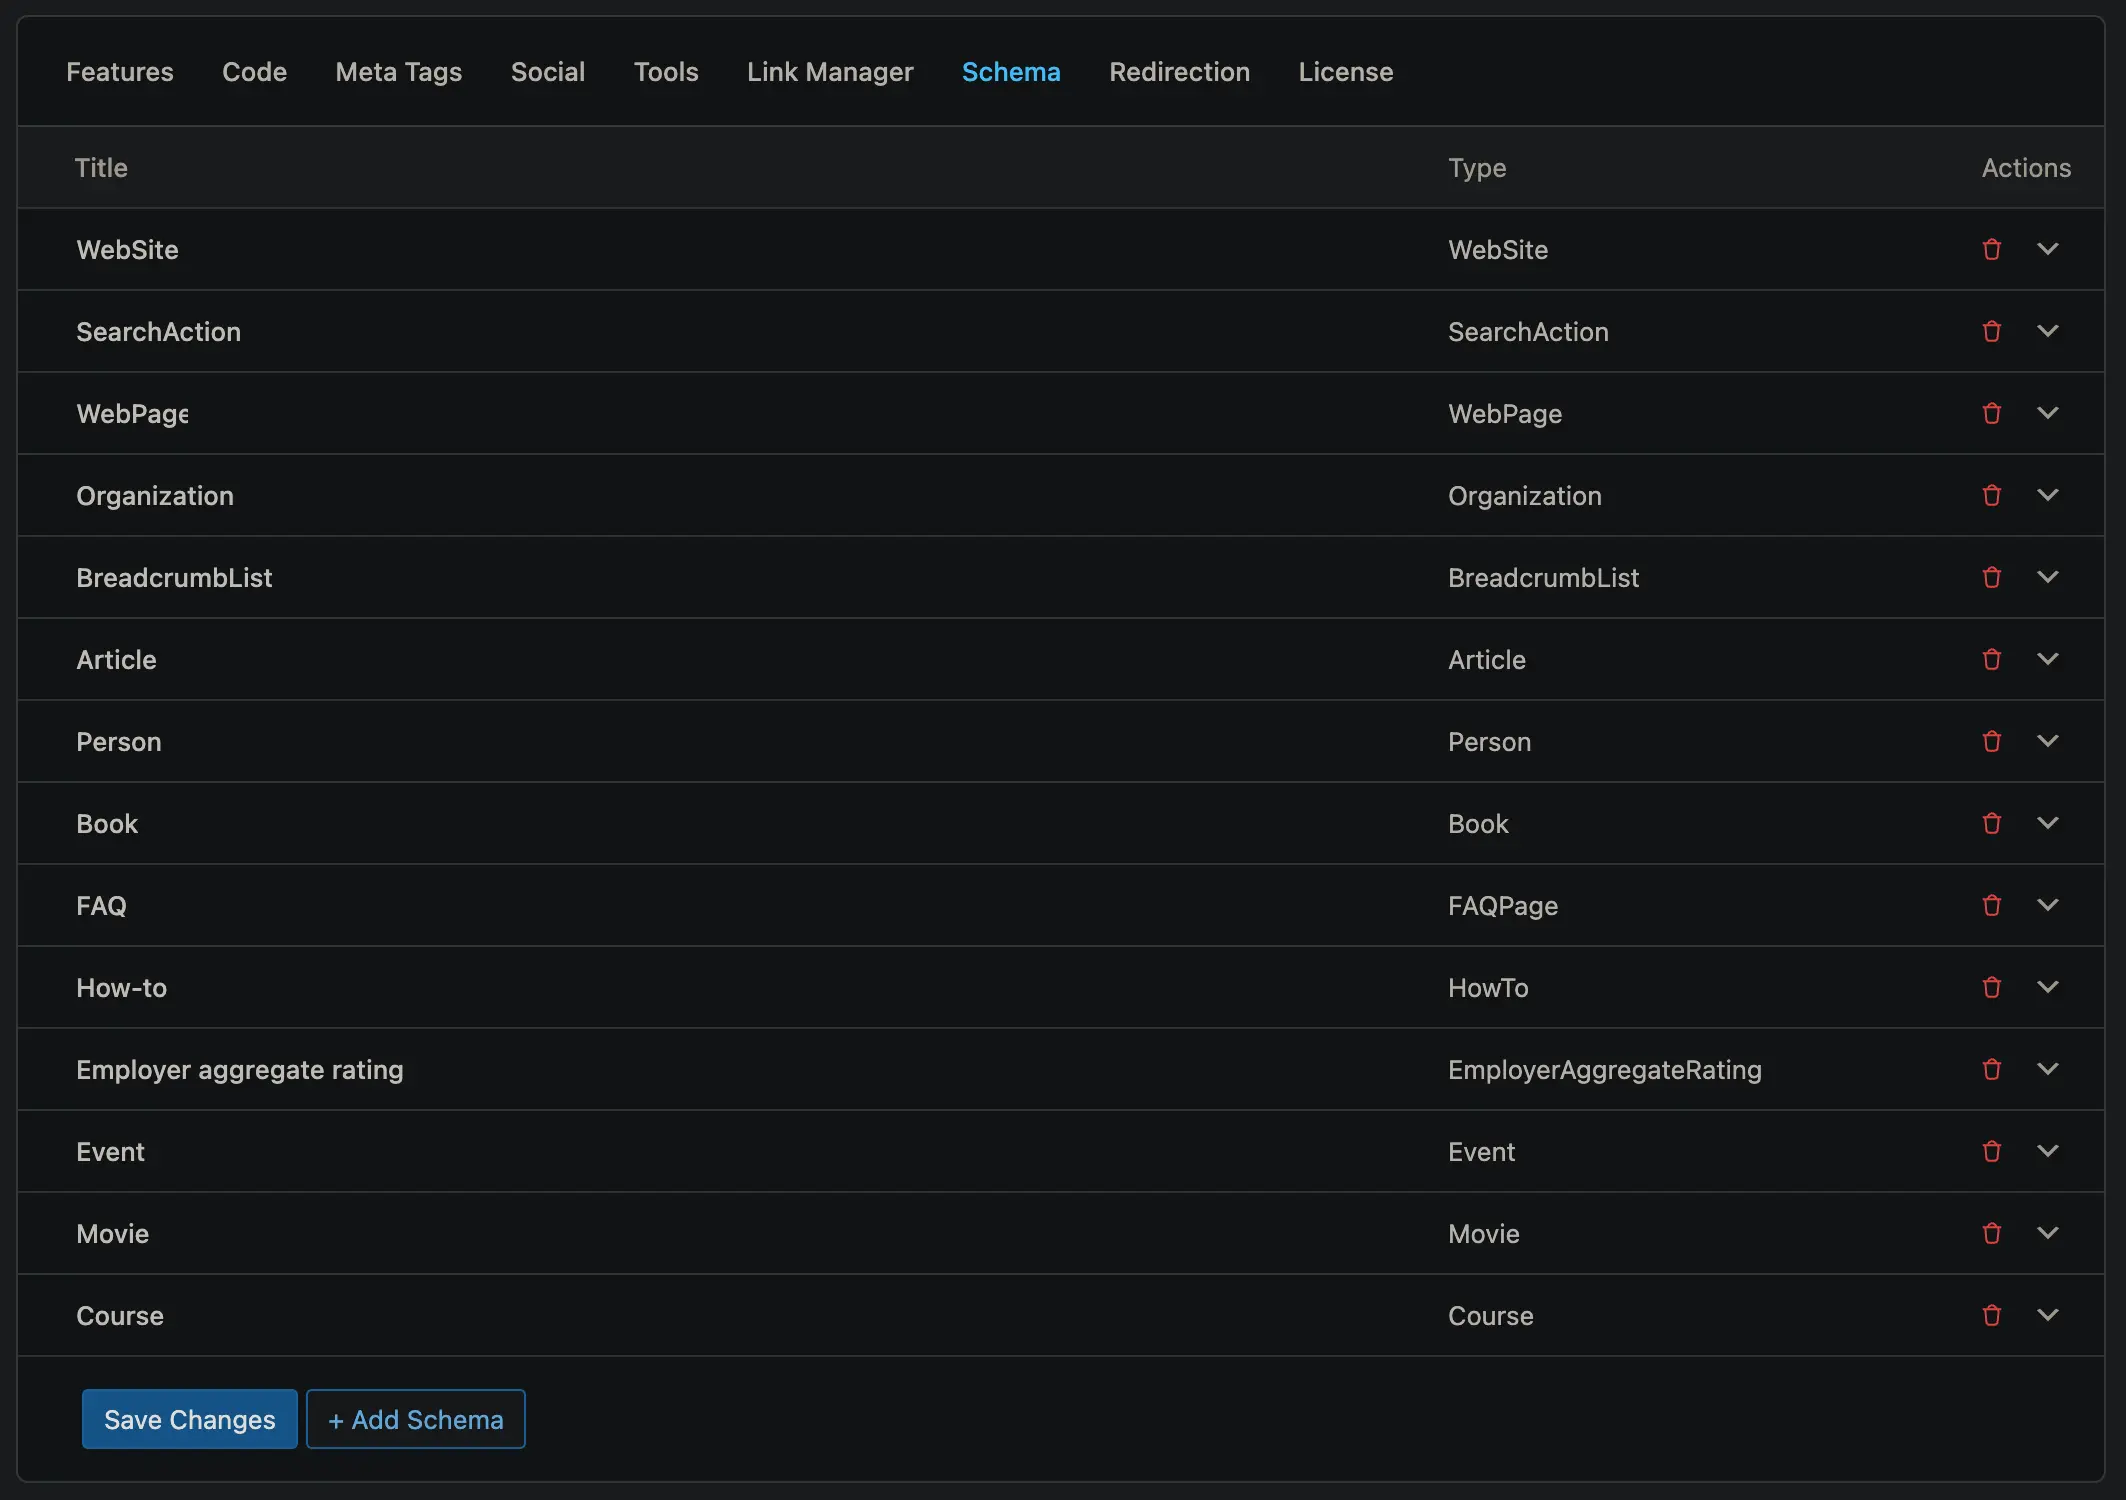Delete the Article schema via trash icon

click(x=1991, y=659)
